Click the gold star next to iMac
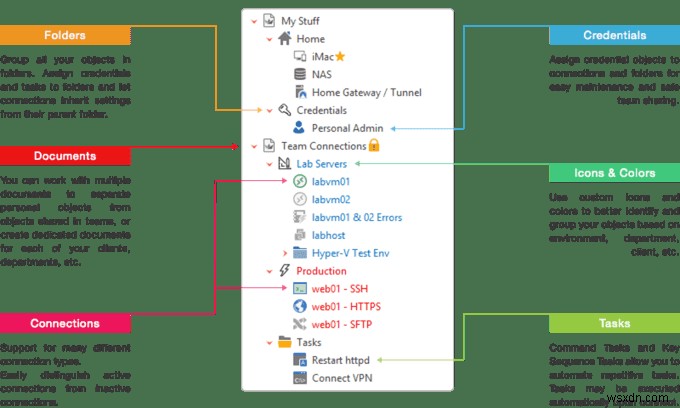This screenshot has width=680, height=408. 340,56
